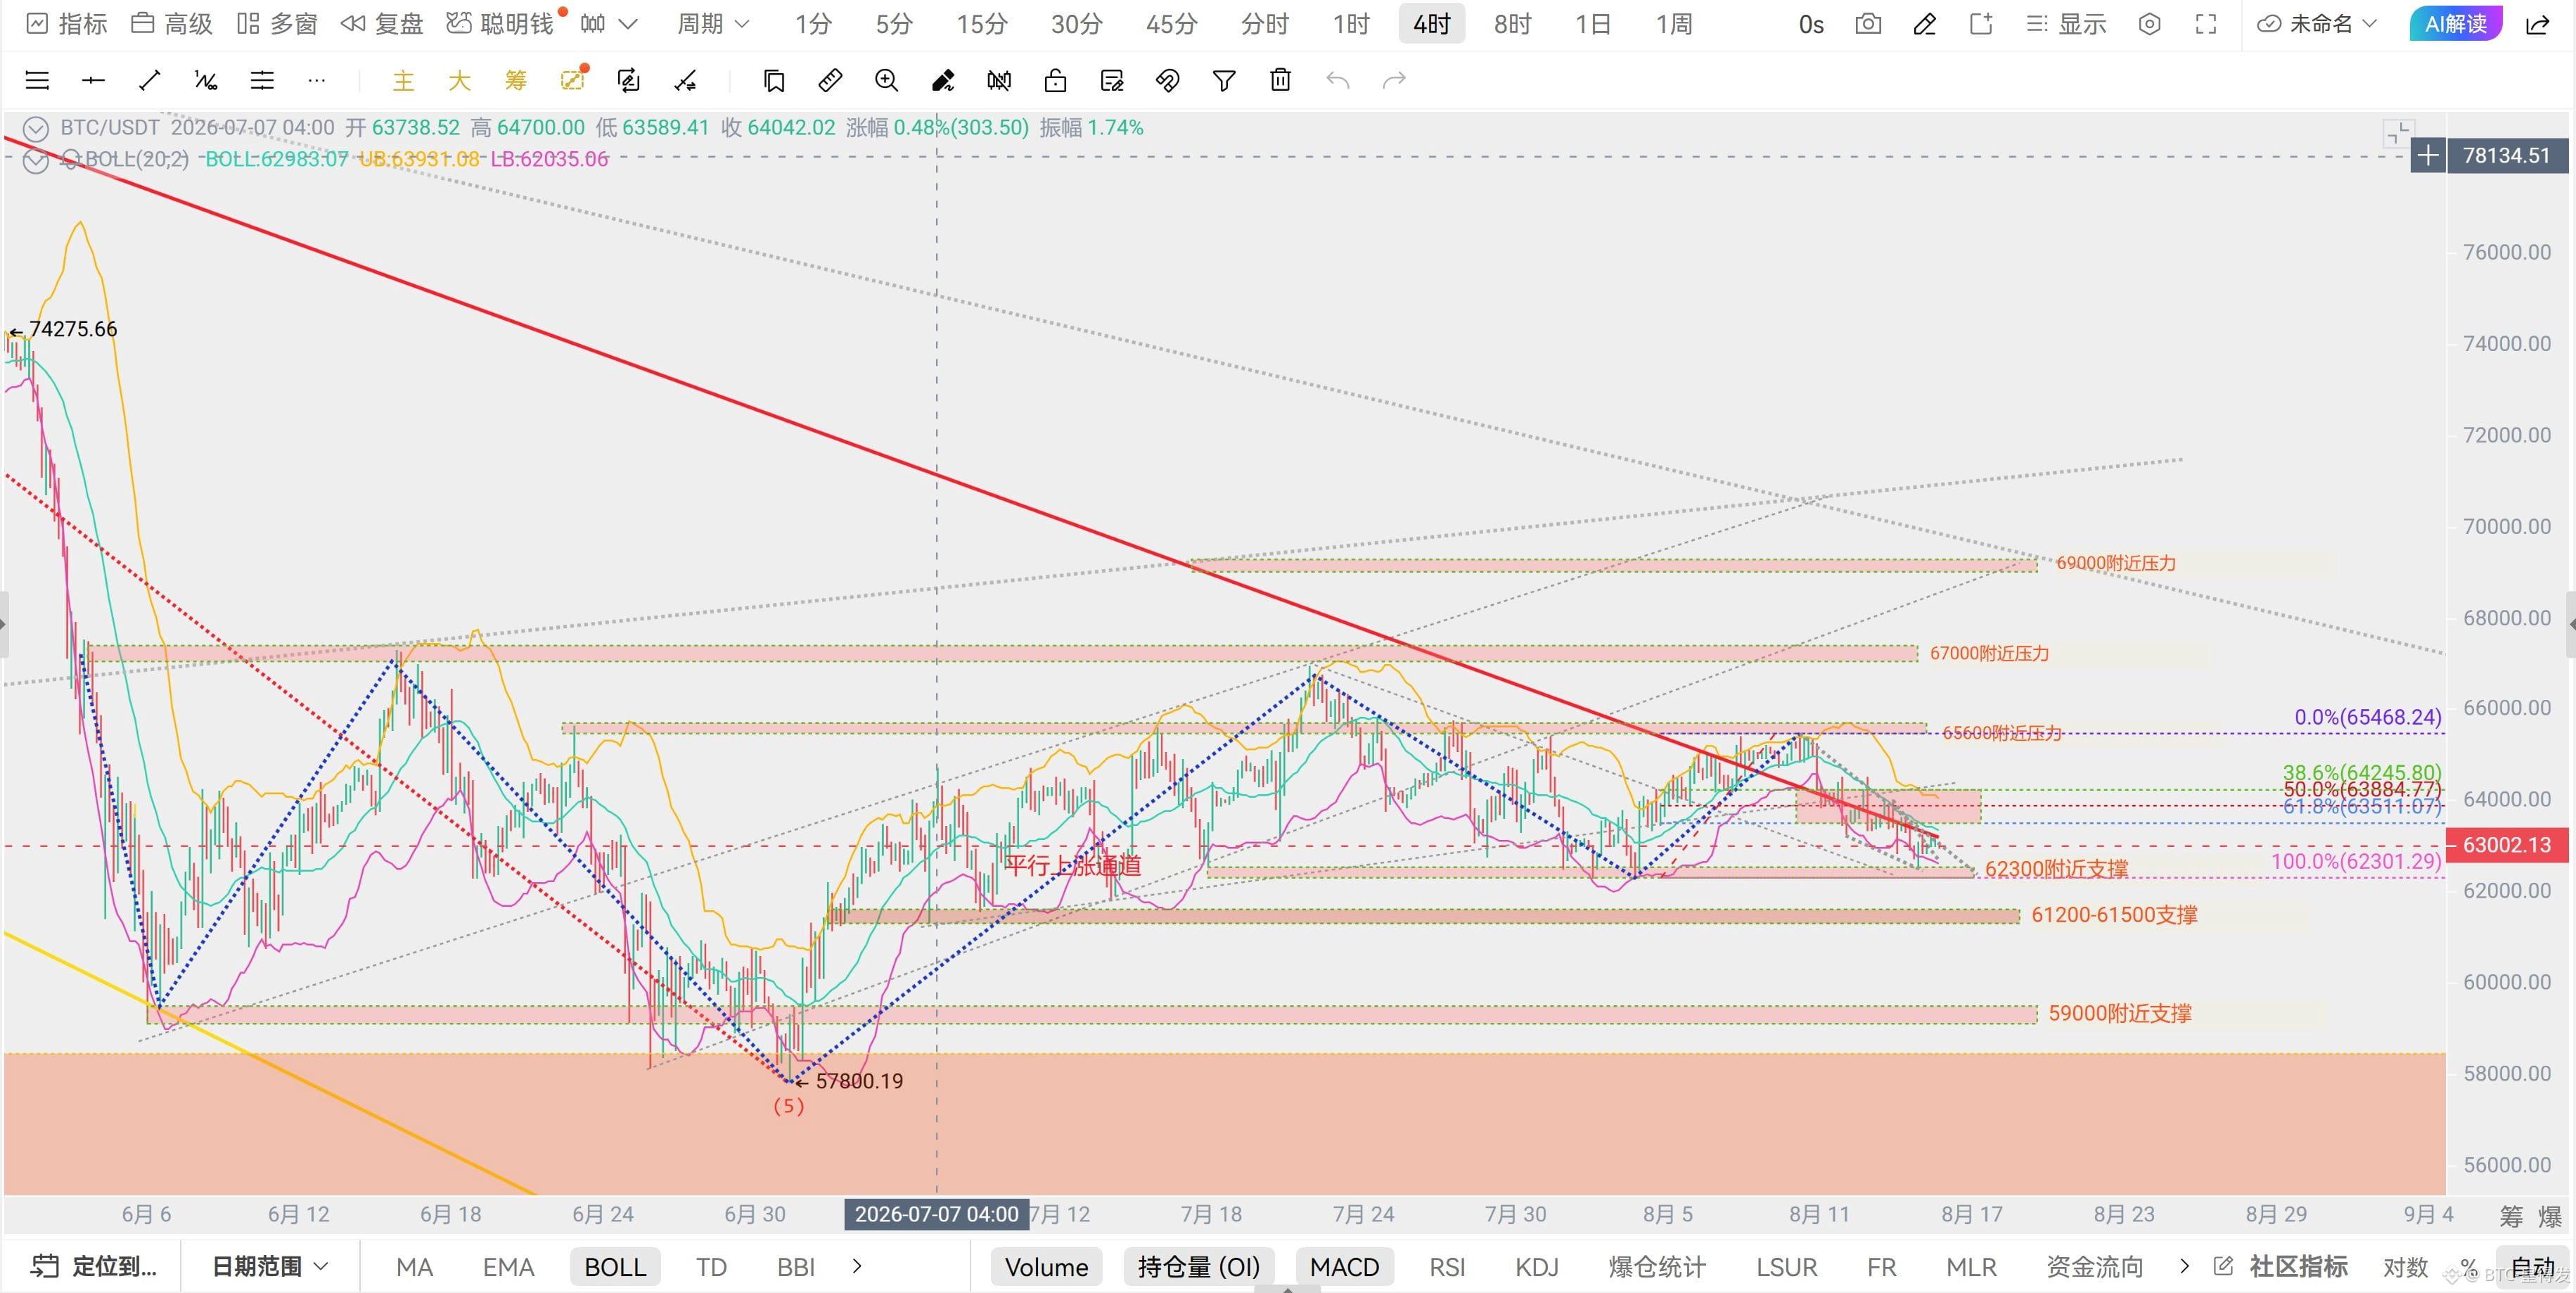Viewport: 2576px width, 1293px height.
Task: Click the add new layout icon
Action: click(1981, 24)
